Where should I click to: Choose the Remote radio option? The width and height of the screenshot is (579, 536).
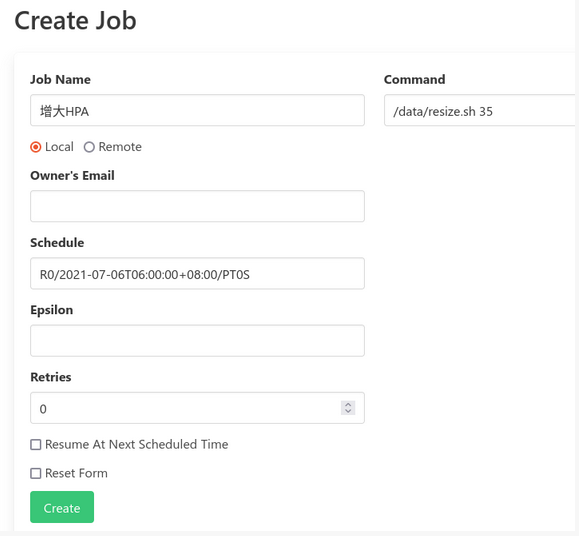[x=89, y=147]
